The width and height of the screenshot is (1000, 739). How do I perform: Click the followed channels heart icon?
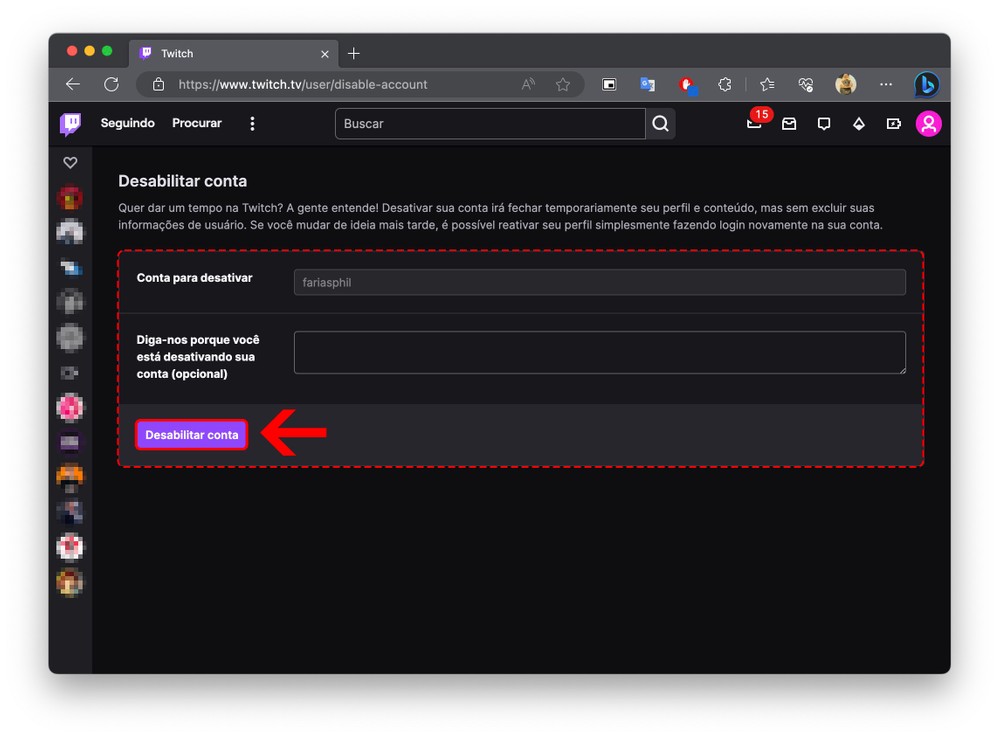pyautogui.click(x=70, y=163)
